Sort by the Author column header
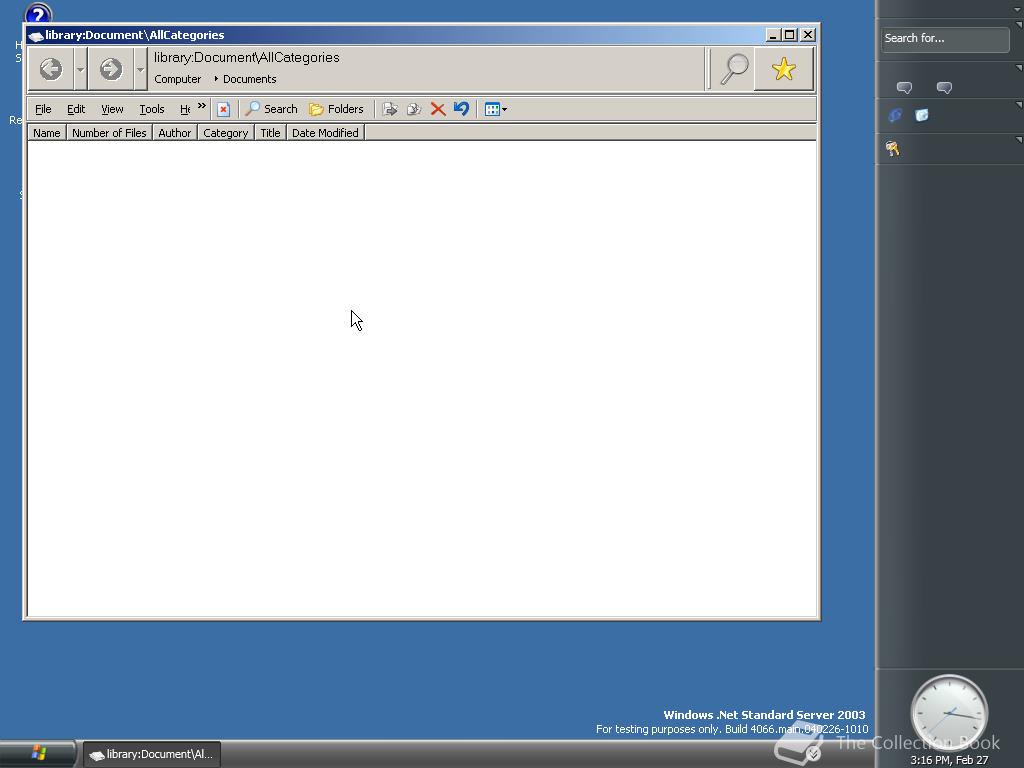The image size is (1024, 768). tap(174, 133)
